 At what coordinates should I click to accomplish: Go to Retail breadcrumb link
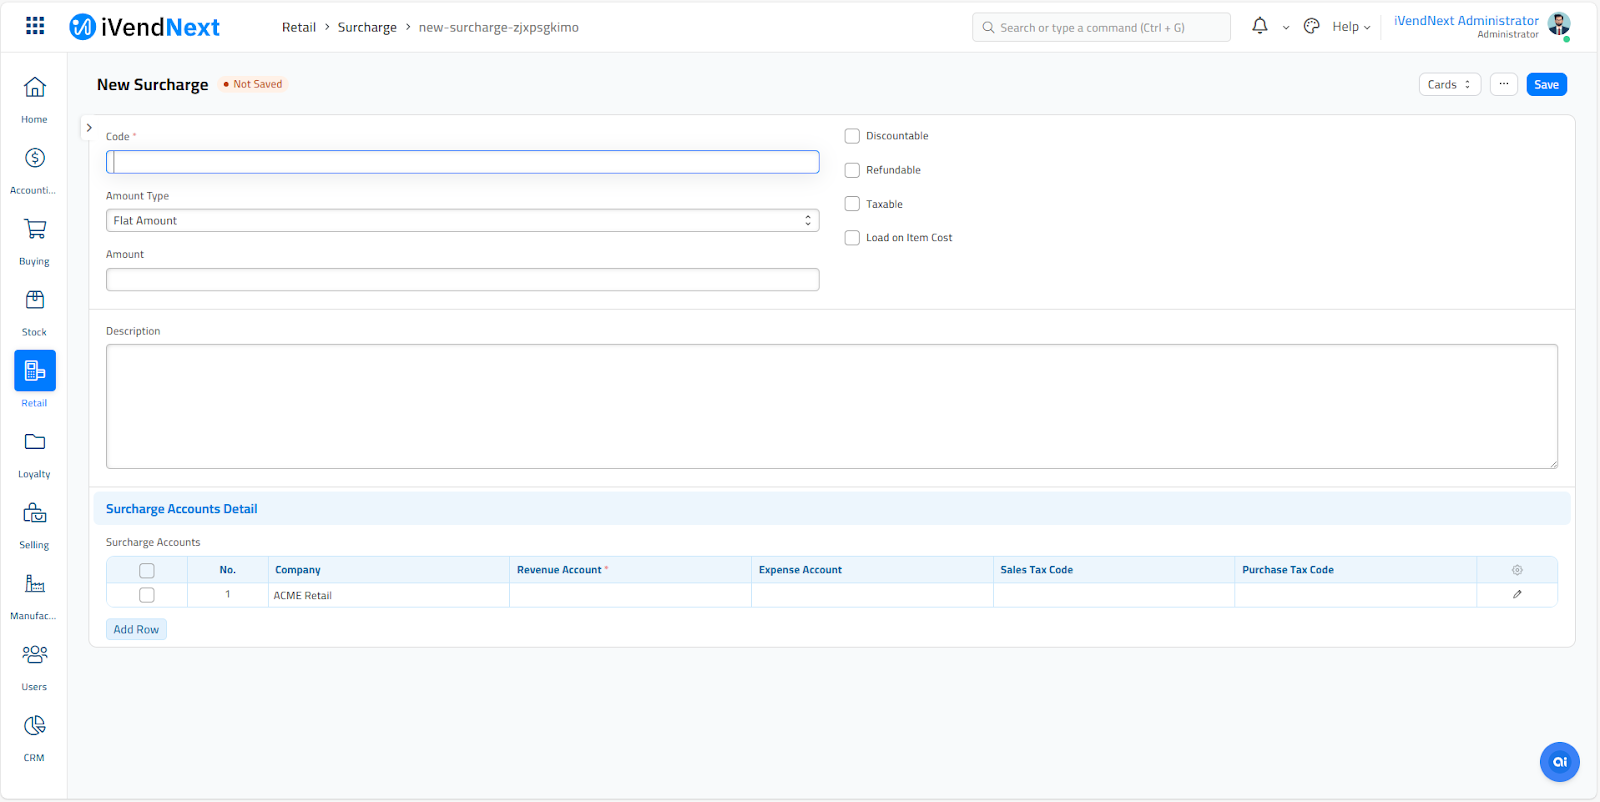tap(298, 28)
